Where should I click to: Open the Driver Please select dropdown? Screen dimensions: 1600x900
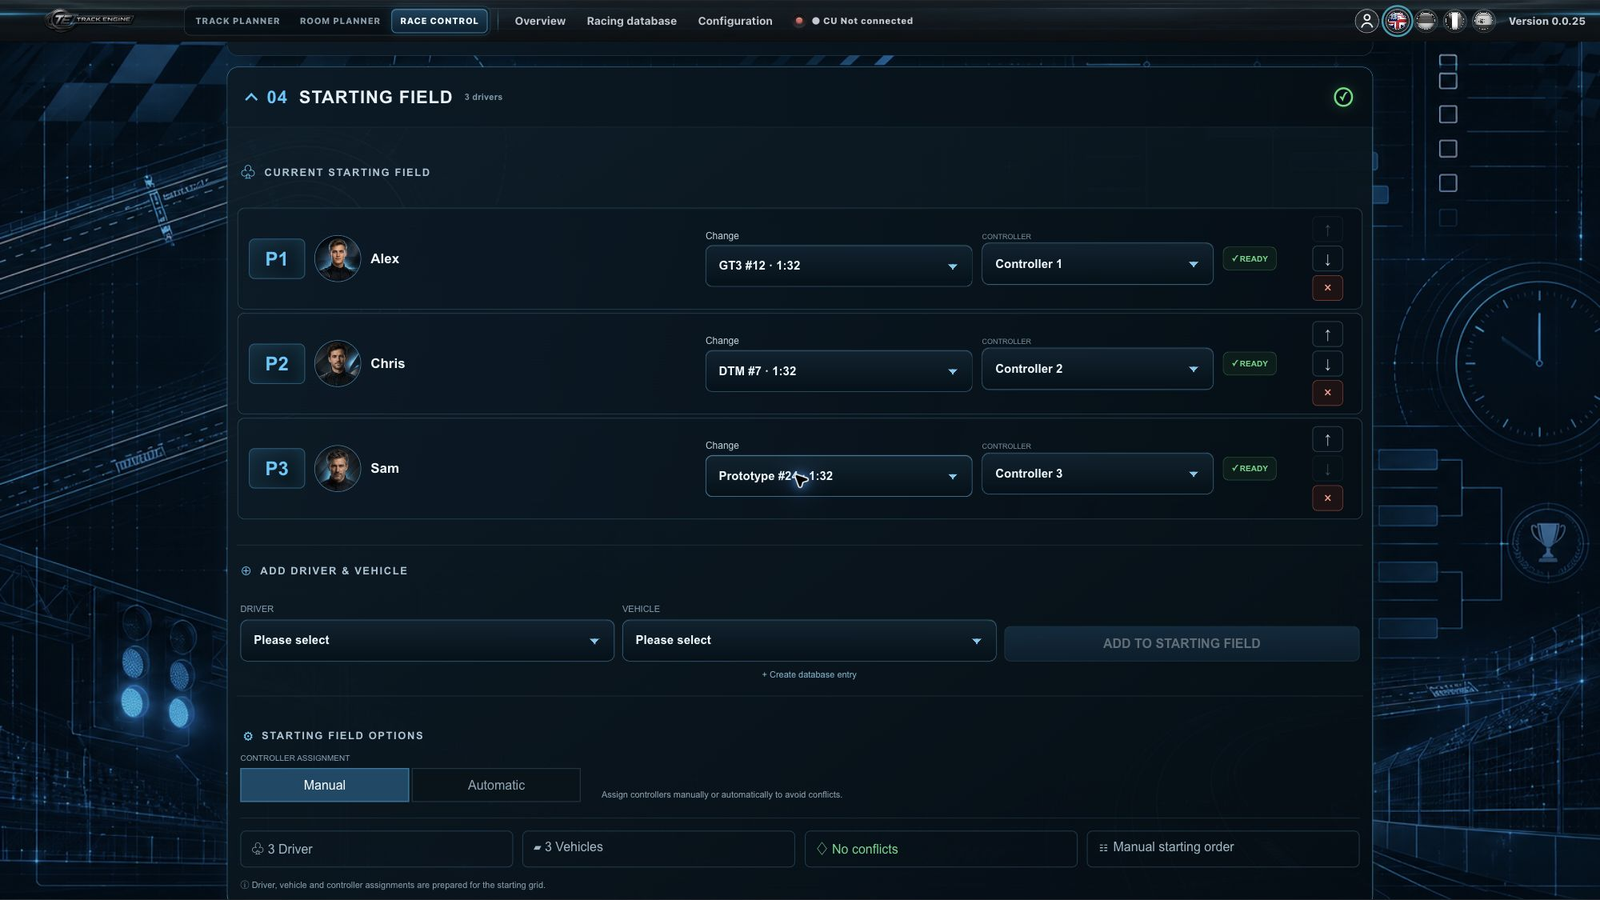click(427, 640)
